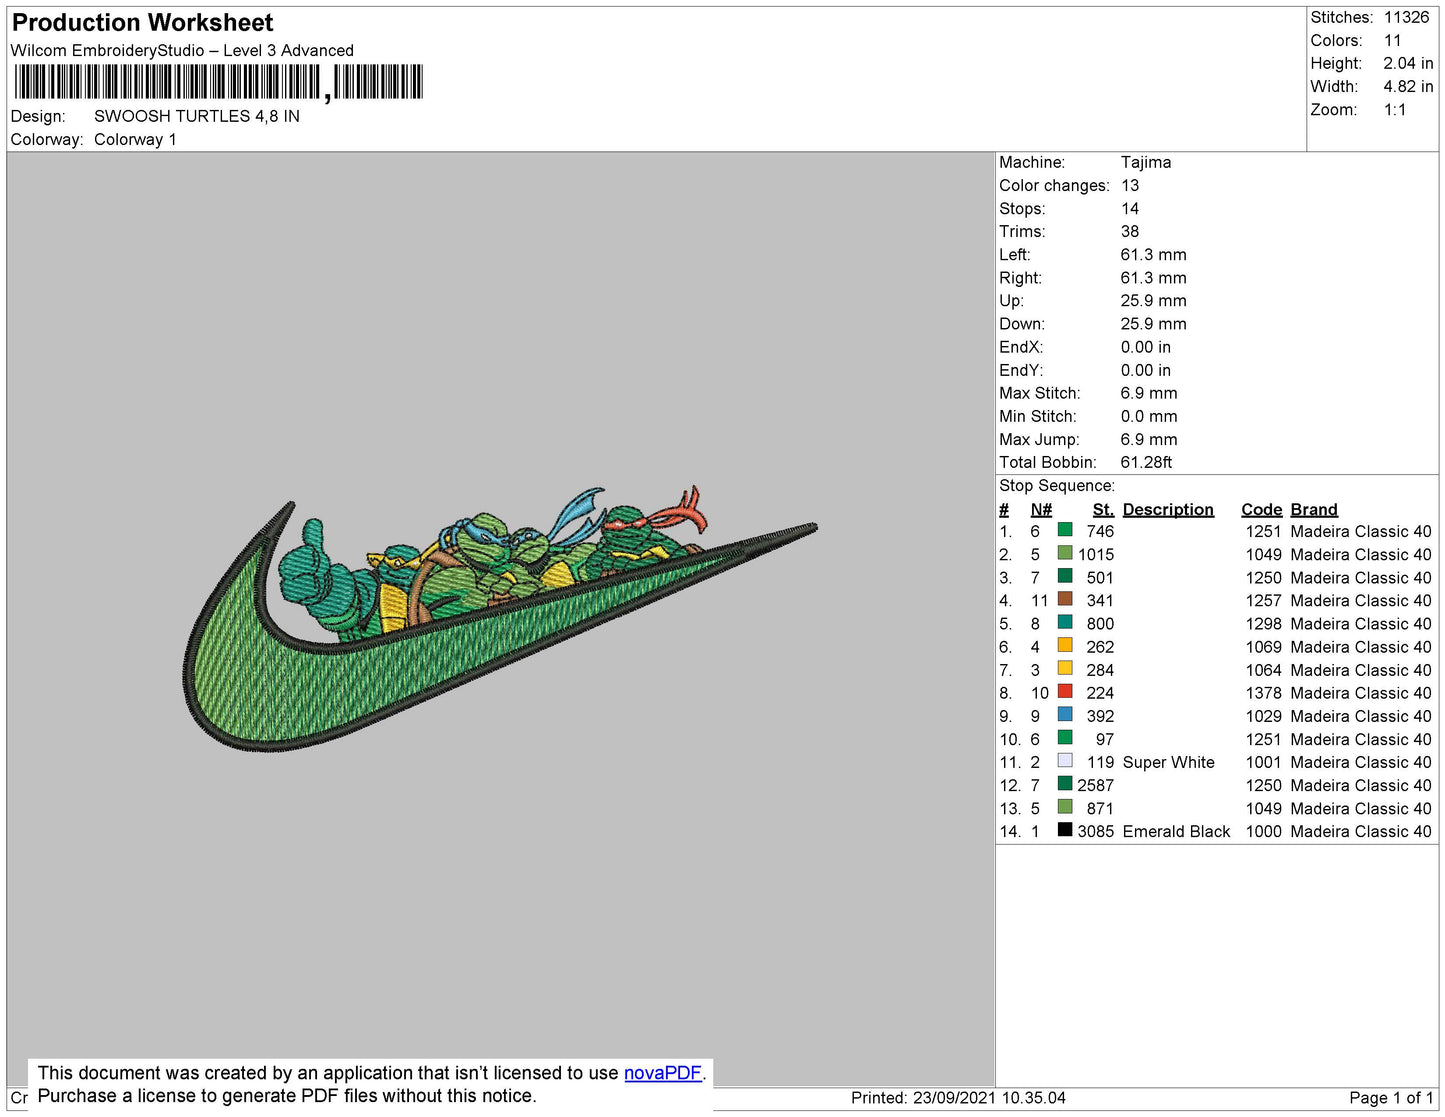1445x1117 pixels.
Task: Select the Emerald Black color swatch
Action: [x=1065, y=830]
